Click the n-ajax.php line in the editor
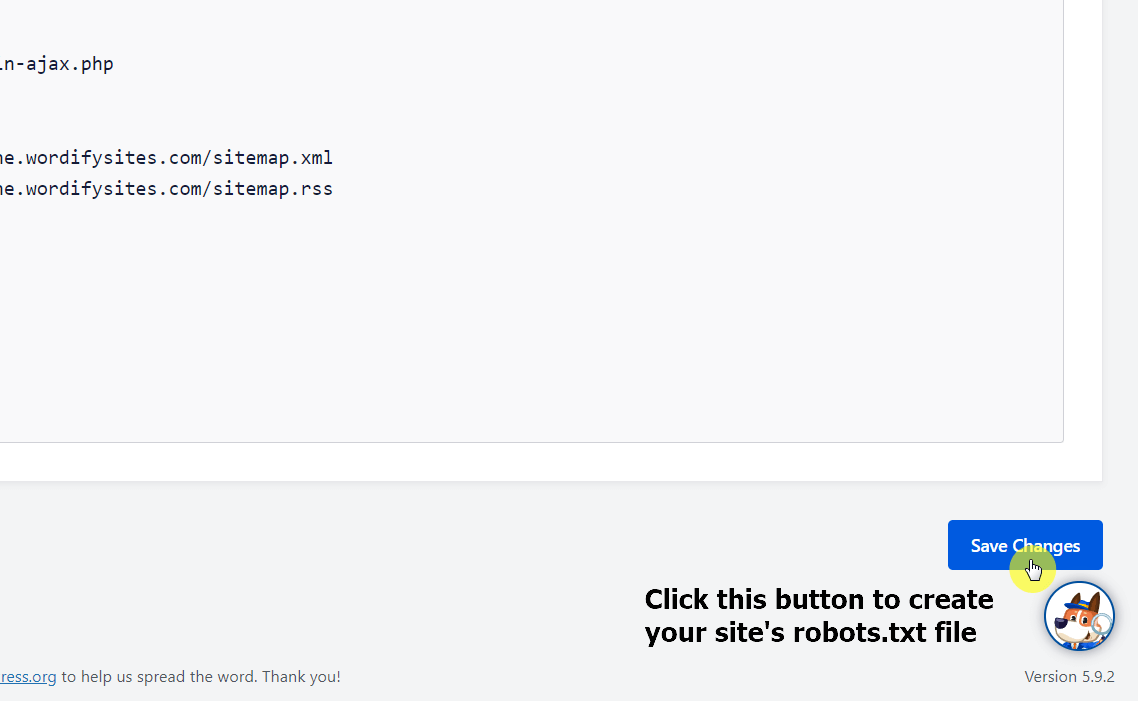Screen dimensions: 1138x701 click(x=56, y=63)
